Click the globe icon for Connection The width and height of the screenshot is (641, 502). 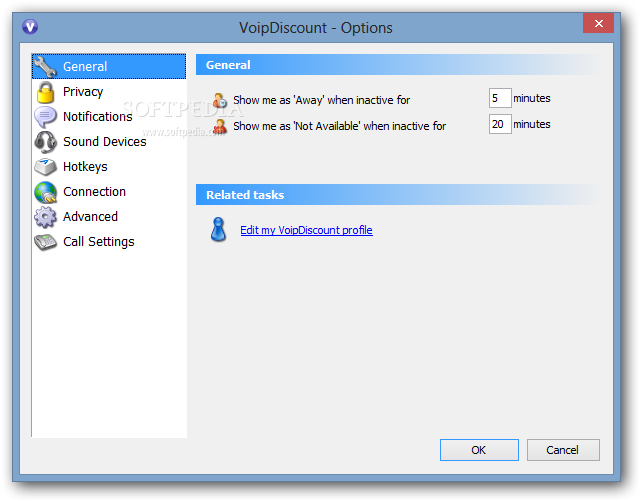45,192
